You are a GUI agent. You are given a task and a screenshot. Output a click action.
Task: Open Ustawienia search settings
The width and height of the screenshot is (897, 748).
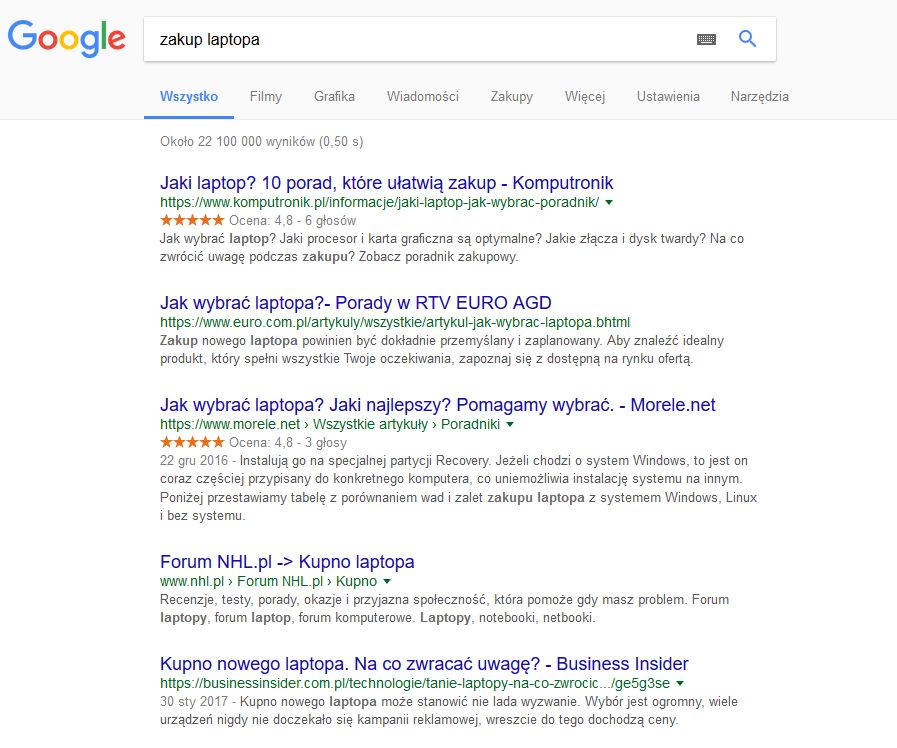tap(668, 96)
